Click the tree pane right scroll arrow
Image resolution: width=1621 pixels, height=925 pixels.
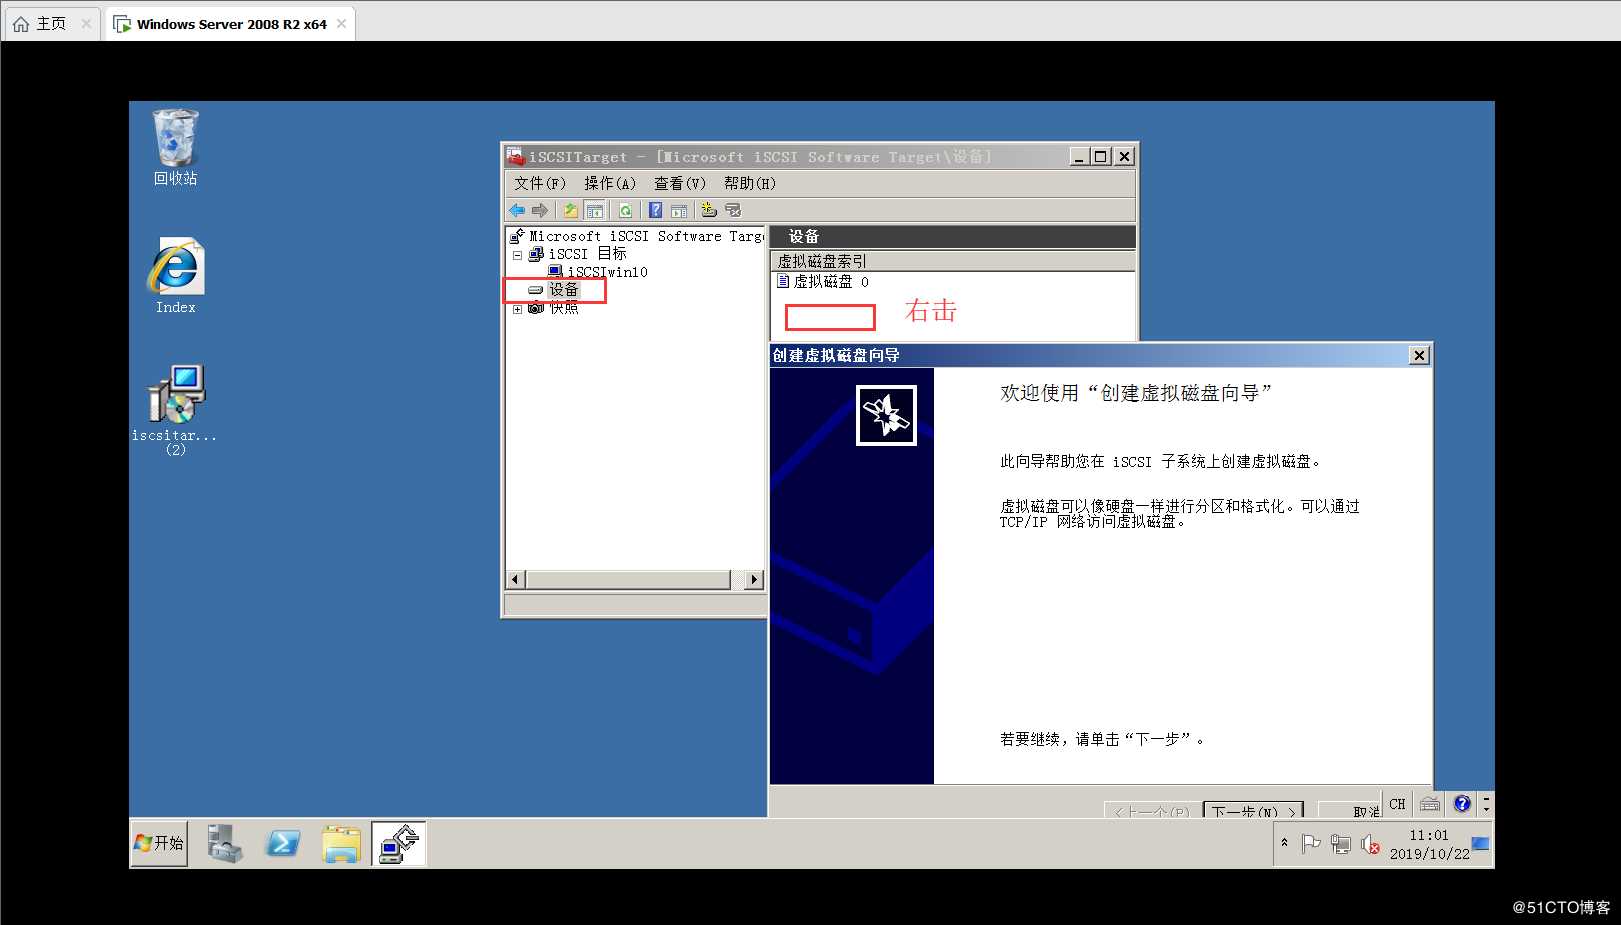(755, 580)
